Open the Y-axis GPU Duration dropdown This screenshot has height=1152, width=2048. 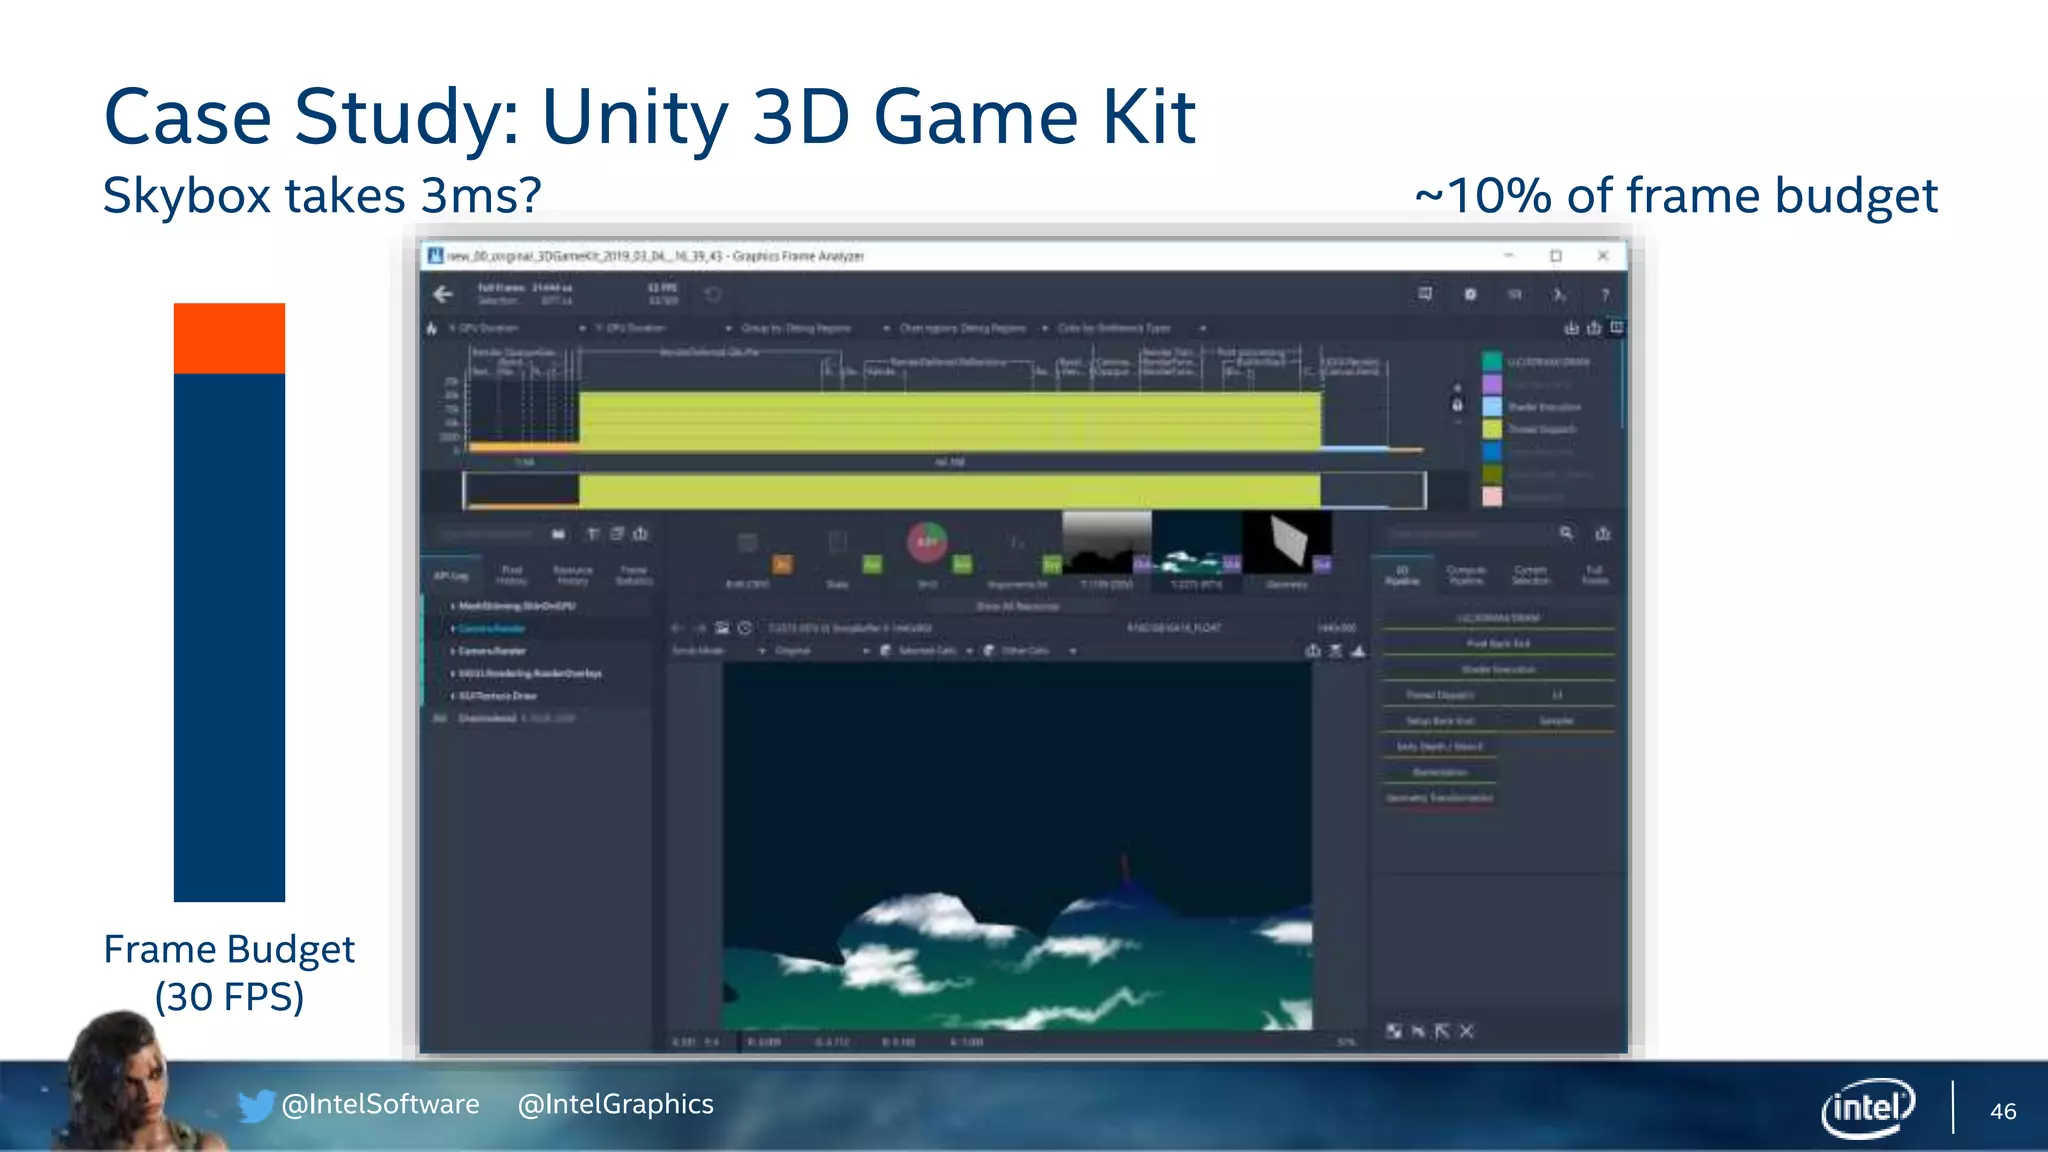(x=663, y=328)
